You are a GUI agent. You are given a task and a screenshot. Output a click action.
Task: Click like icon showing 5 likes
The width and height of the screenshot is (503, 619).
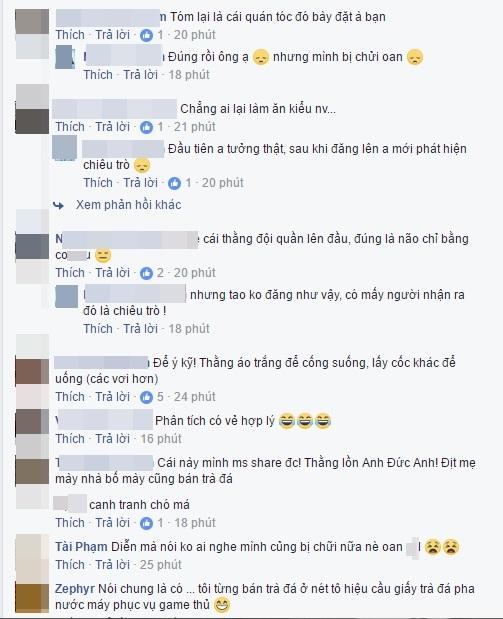click(x=146, y=397)
